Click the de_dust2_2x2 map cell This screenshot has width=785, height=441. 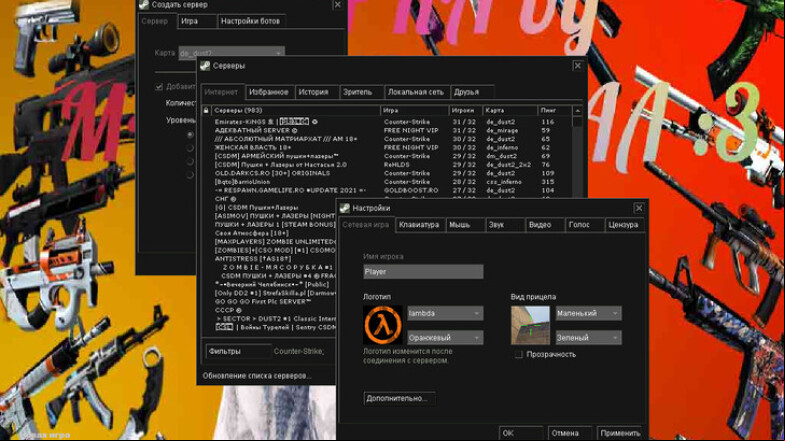pyautogui.click(x=508, y=165)
